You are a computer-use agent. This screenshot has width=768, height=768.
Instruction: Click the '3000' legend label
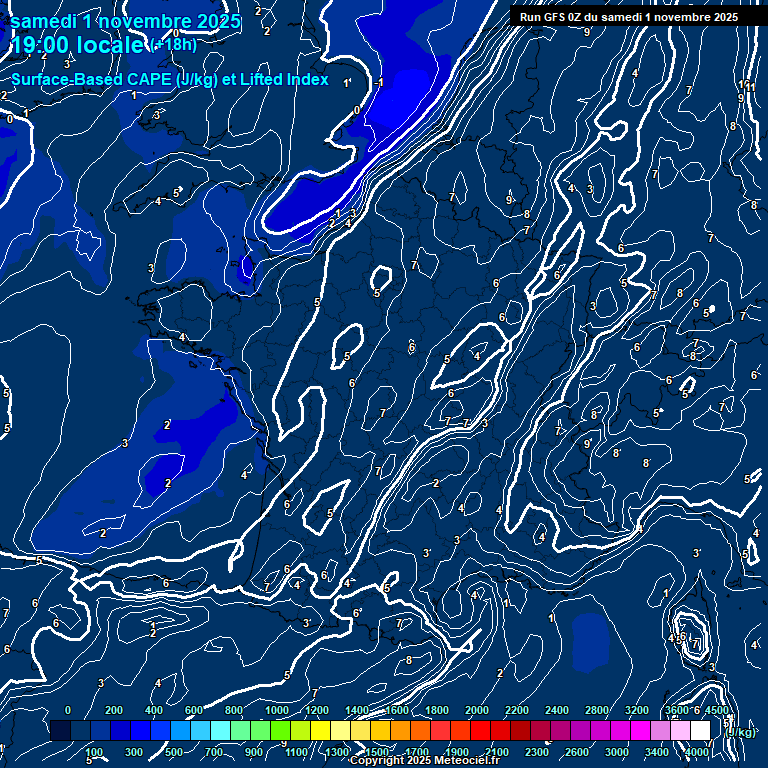coord(617,752)
